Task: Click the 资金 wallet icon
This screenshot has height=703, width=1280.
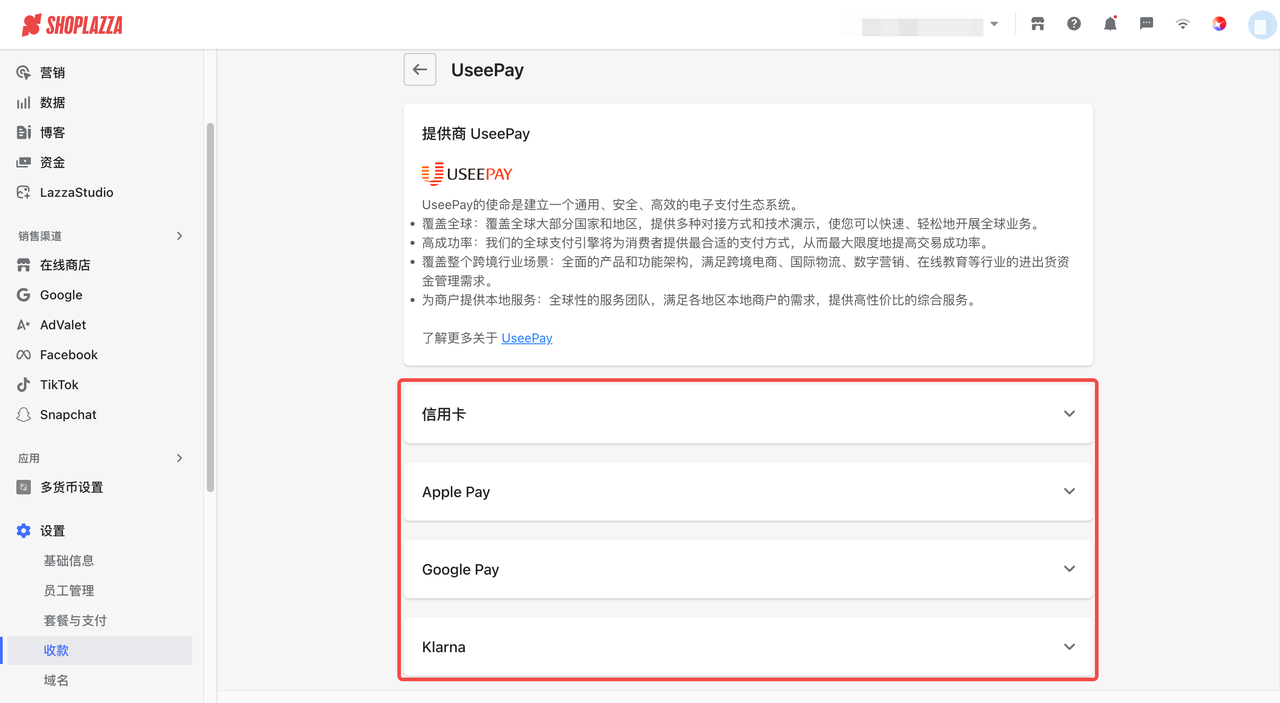Action: [24, 163]
